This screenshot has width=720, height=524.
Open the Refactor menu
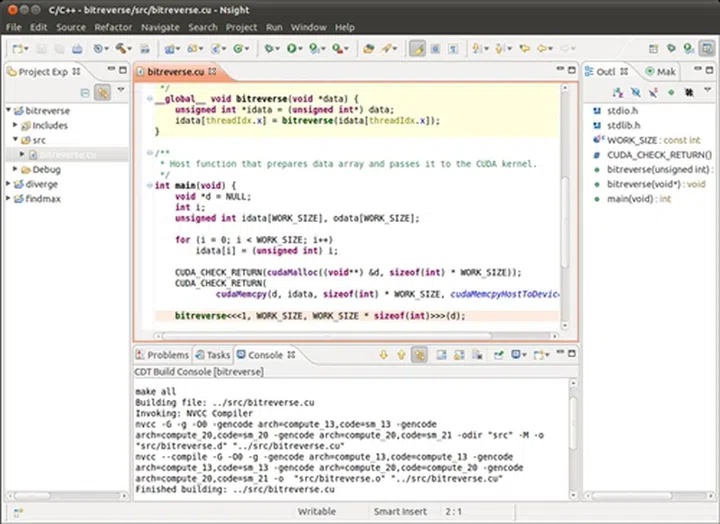point(112,27)
